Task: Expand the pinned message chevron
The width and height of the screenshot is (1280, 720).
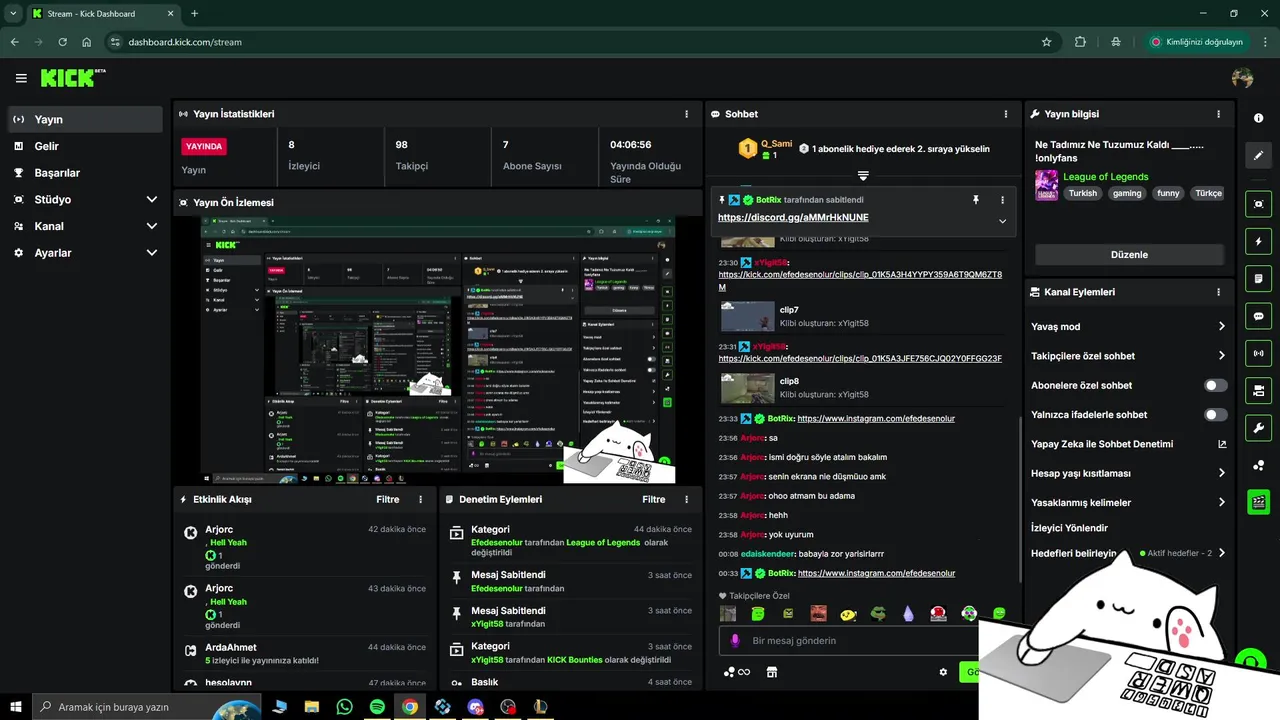Action: tap(1002, 221)
